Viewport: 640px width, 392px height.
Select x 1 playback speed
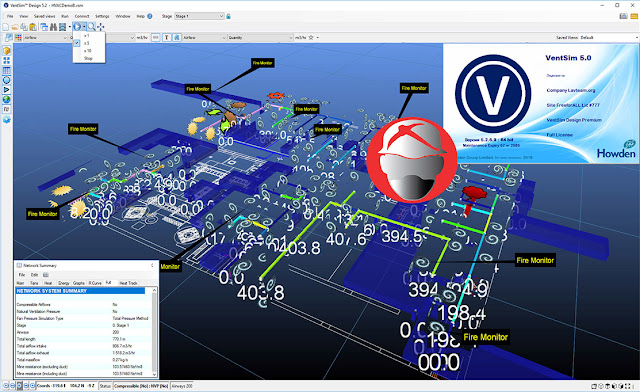89,36
